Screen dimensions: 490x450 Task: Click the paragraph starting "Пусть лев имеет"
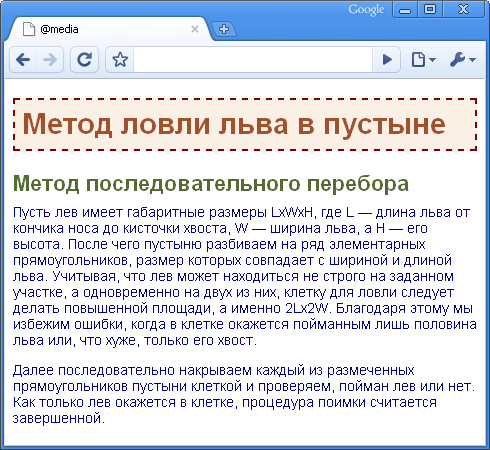pyautogui.click(x=245, y=276)
